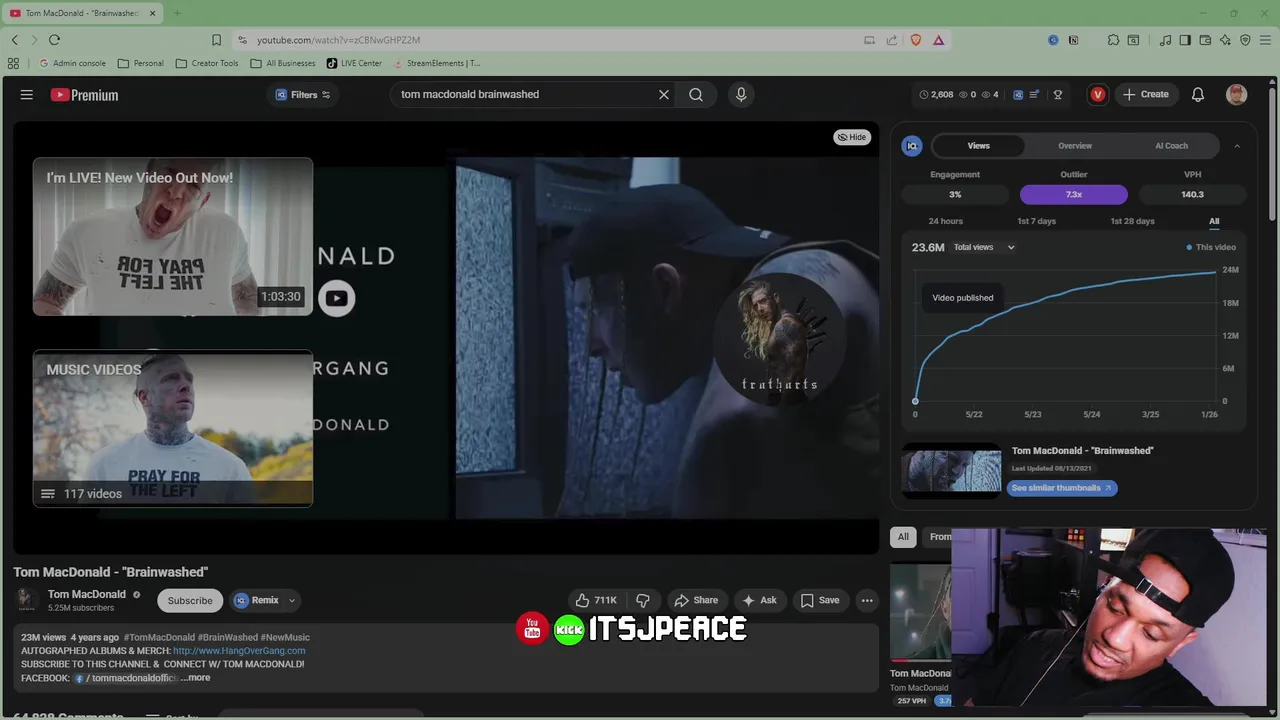Open YouTube notifications bell
Screen dimensions: 1280x720
coord(1198,94)
